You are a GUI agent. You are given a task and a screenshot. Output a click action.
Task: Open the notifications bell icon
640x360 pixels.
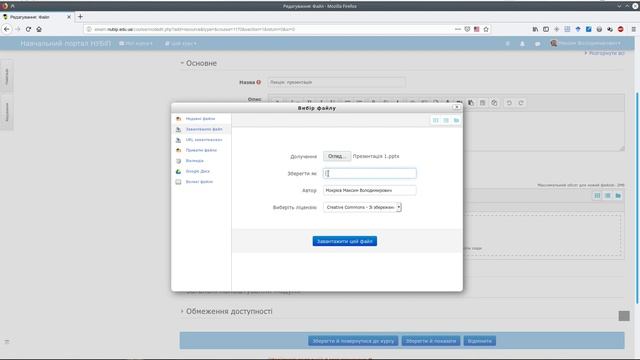pyautogui.click(x=522, y=44)
